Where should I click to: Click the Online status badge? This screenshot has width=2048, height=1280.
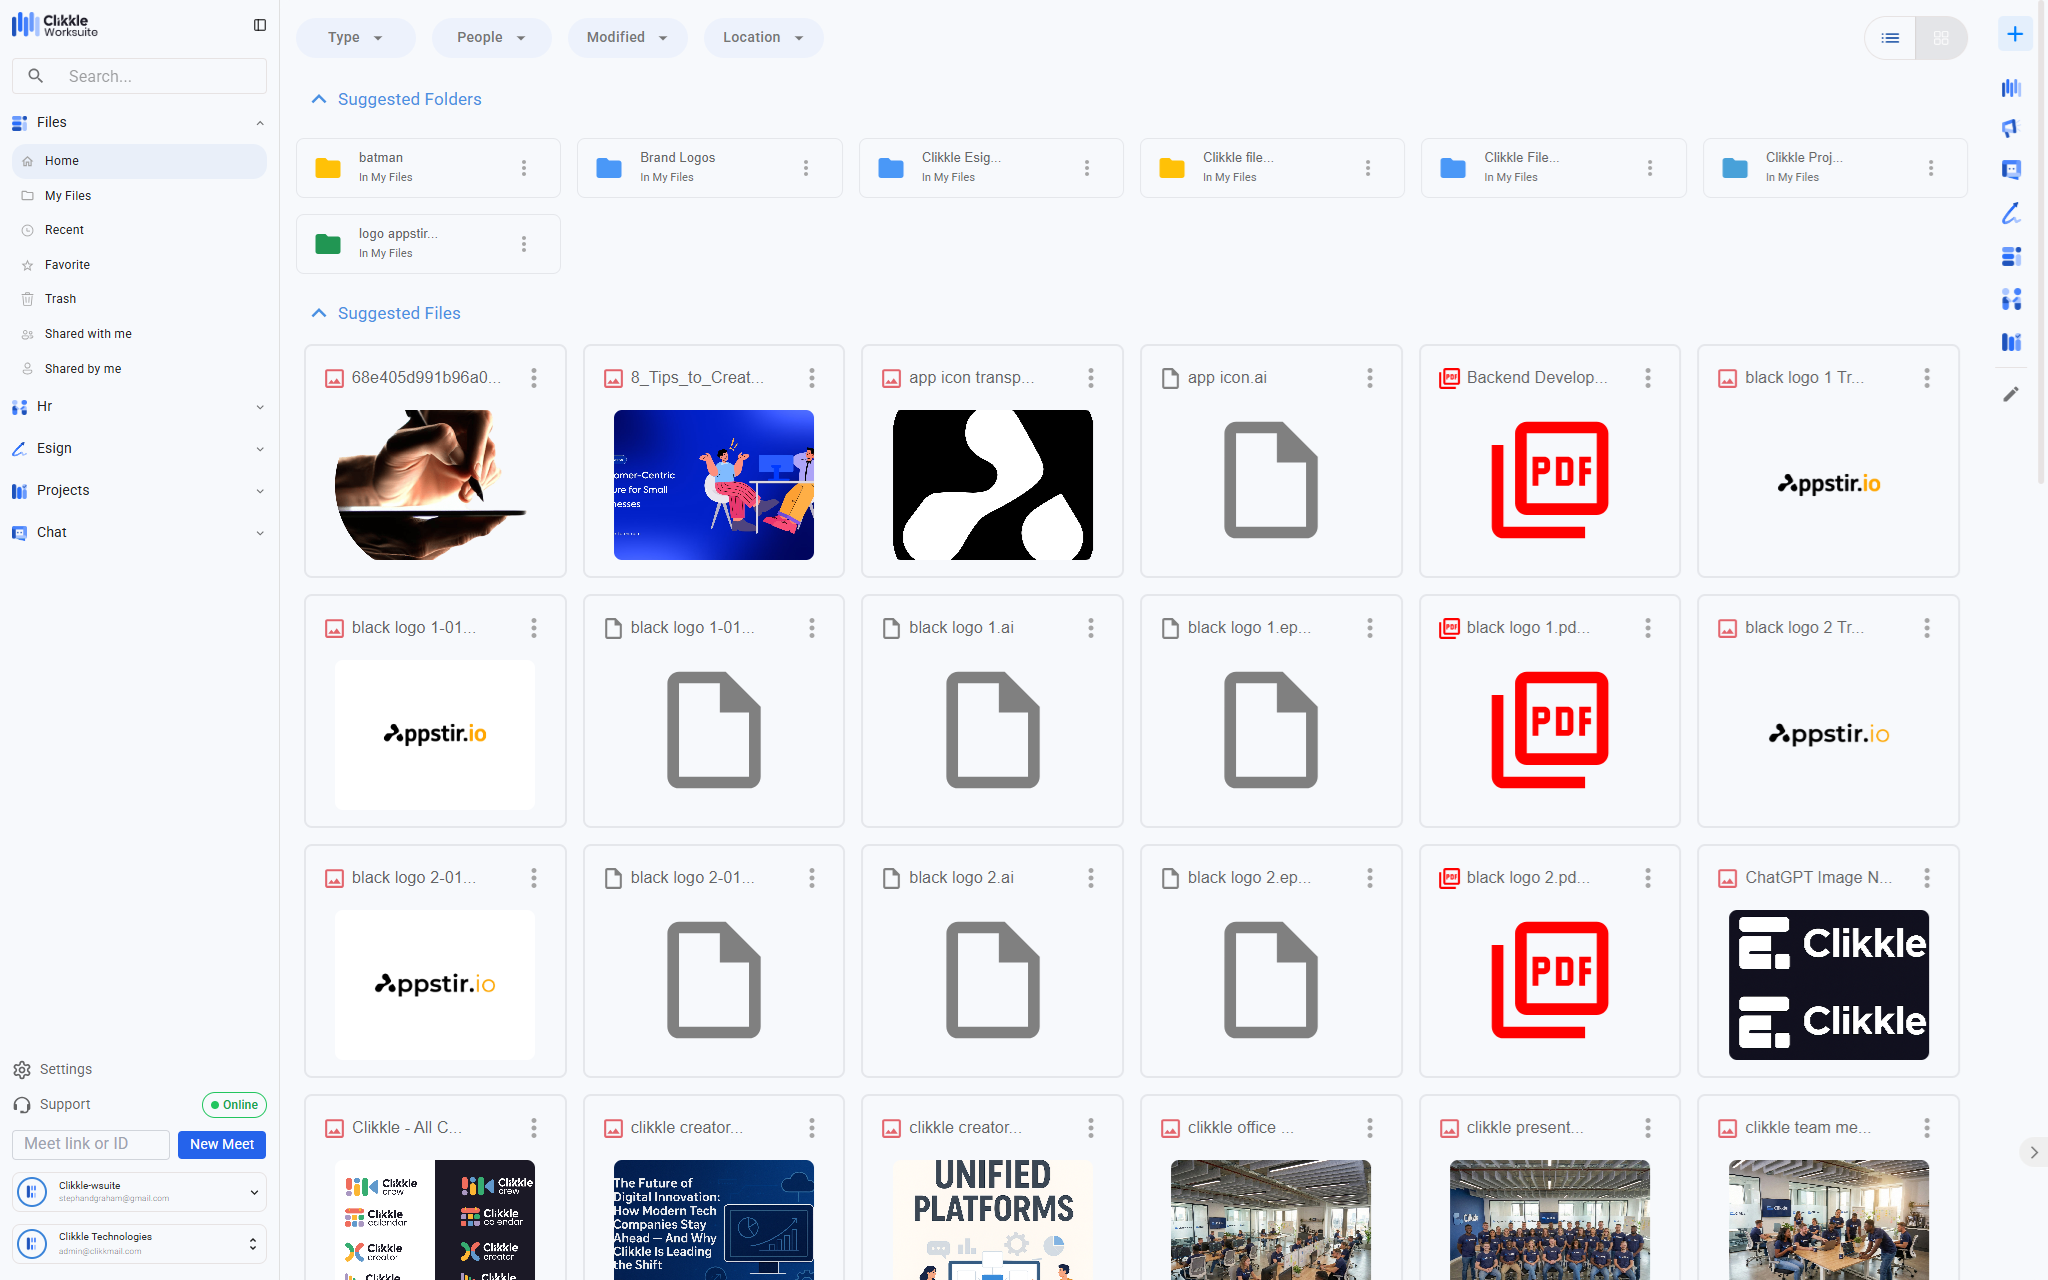click(234, 1105)
